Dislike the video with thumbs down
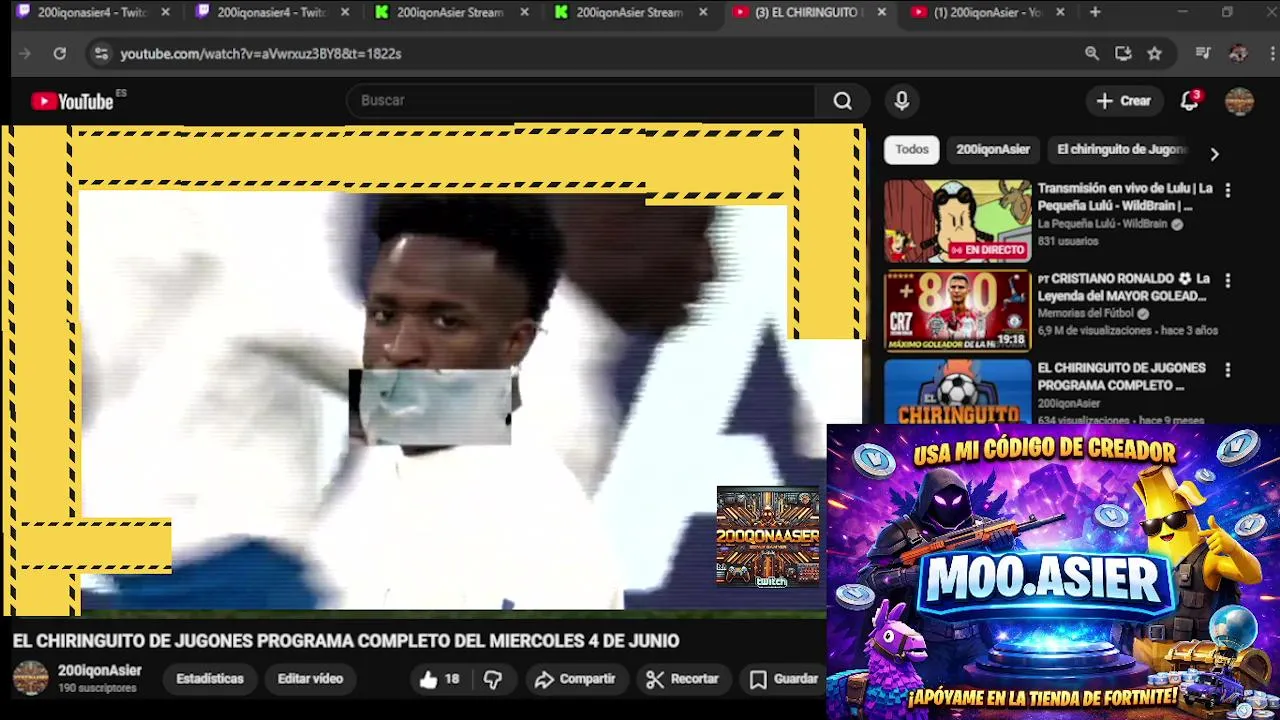 493,680
